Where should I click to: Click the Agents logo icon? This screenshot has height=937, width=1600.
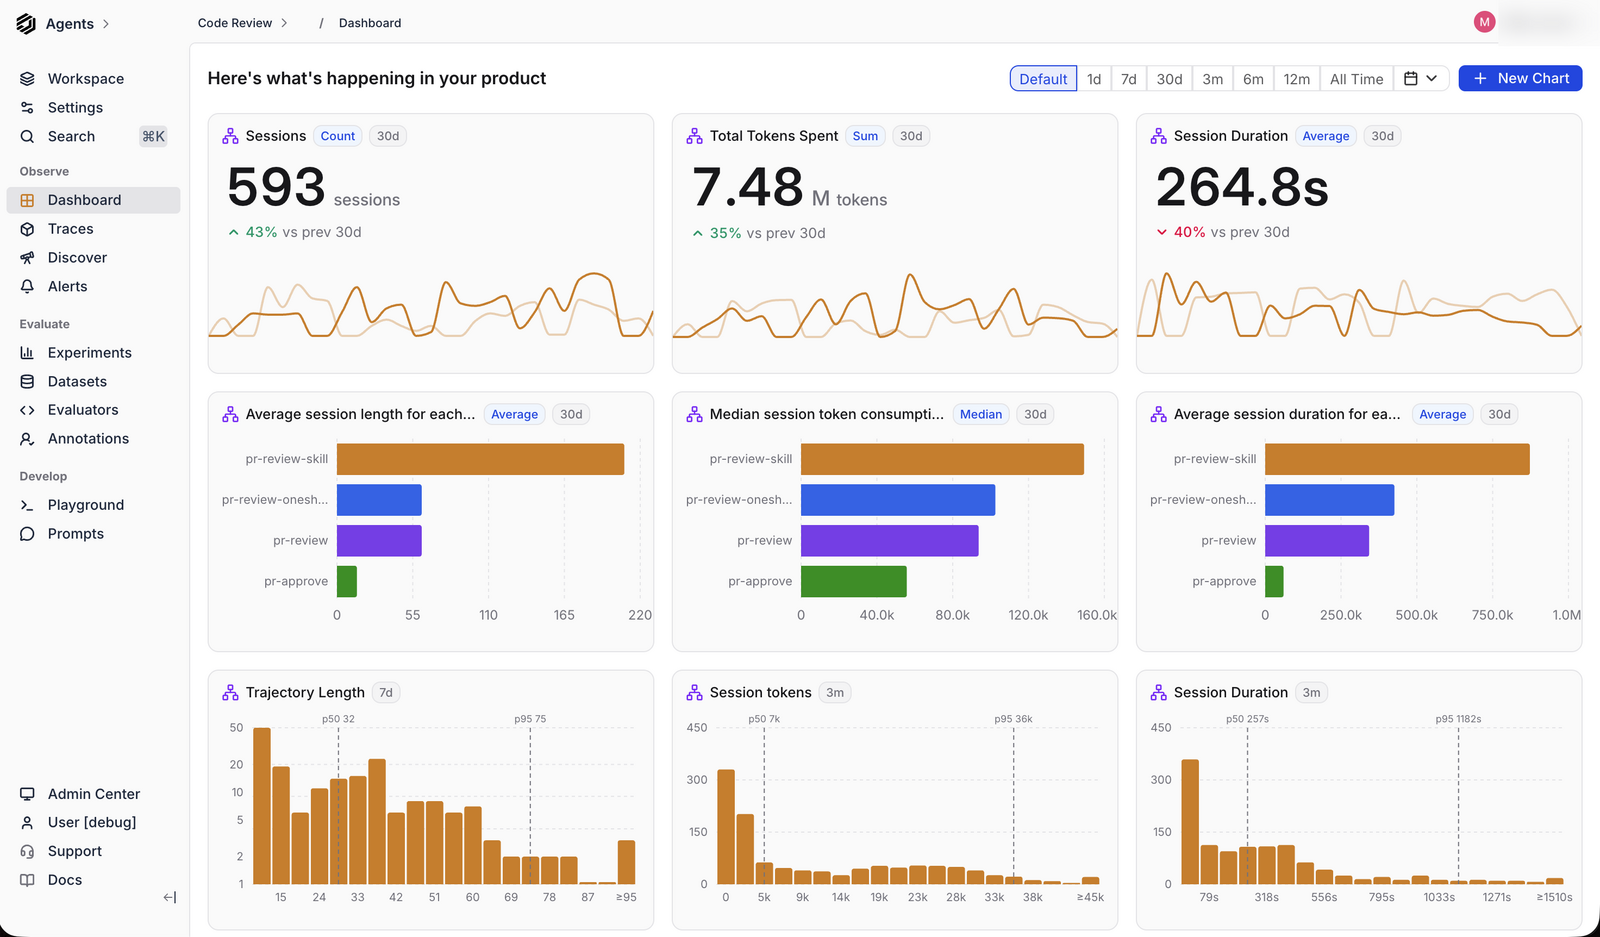(26, 23)
